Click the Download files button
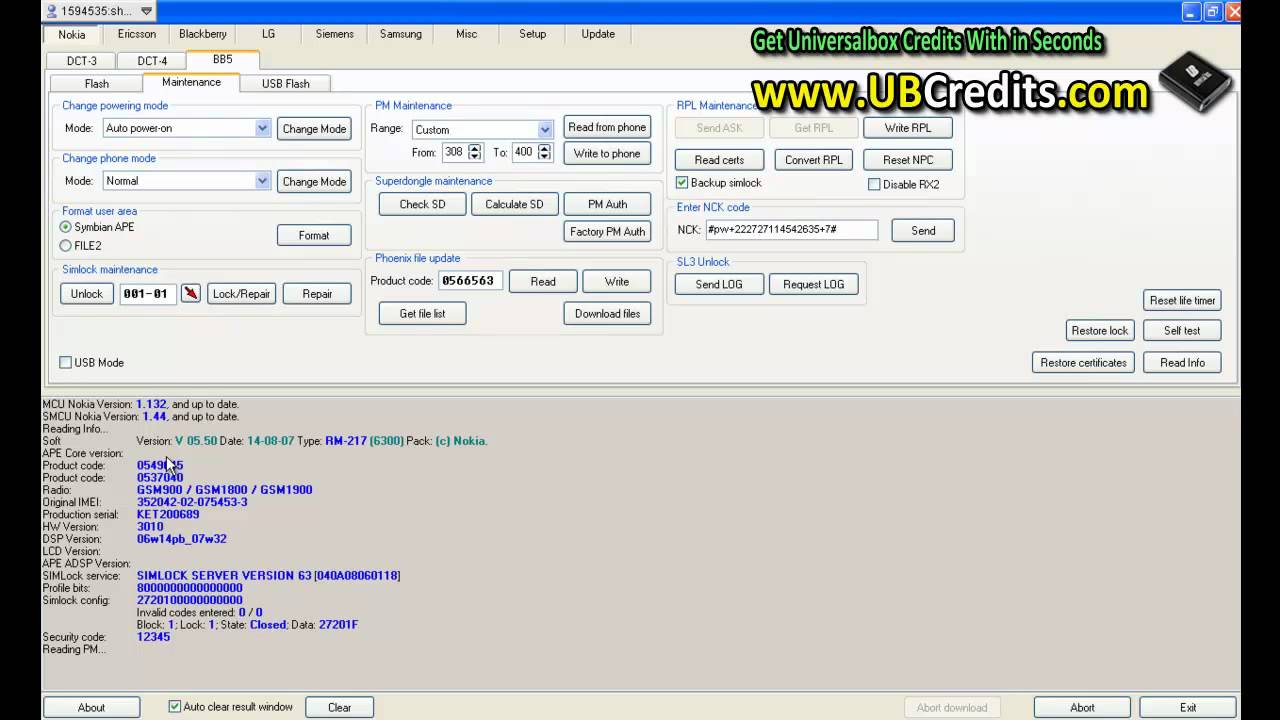The width and height of the screenshot is (1280, 720). pos(607,313)
